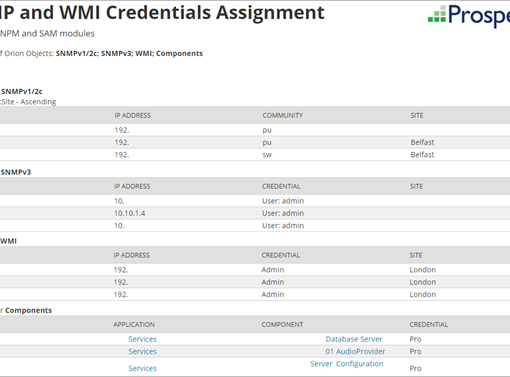Image resolution: width=510 pixels, height=377 pixels.
Task: Open the Database Server component link
Action: 354,339
